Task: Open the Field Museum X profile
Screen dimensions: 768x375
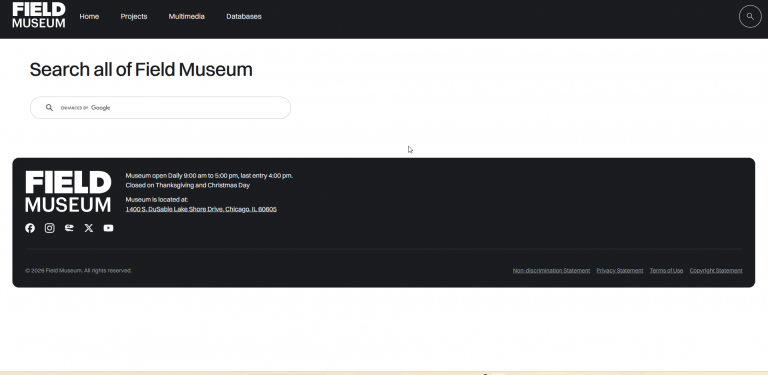Action: (x=89, y=228)
